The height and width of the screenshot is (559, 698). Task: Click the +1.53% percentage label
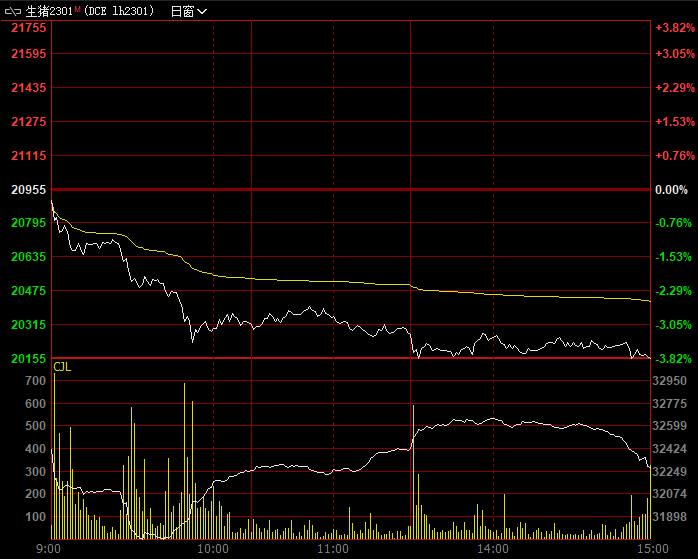tap(675, 122)
